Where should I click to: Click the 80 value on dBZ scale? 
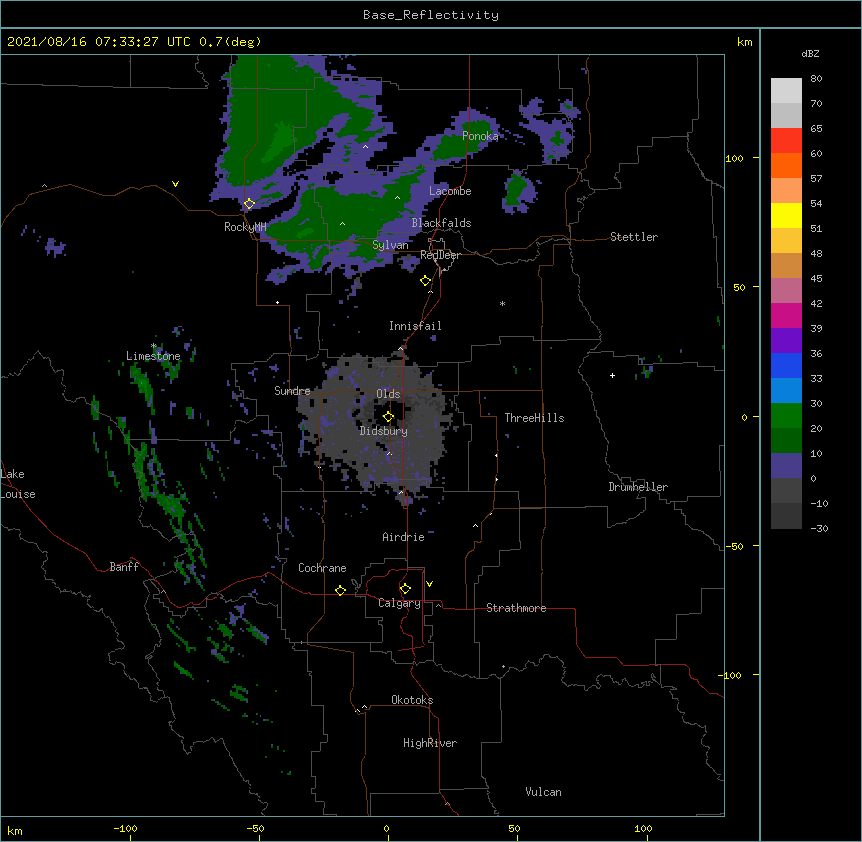(x=816, y=79)
